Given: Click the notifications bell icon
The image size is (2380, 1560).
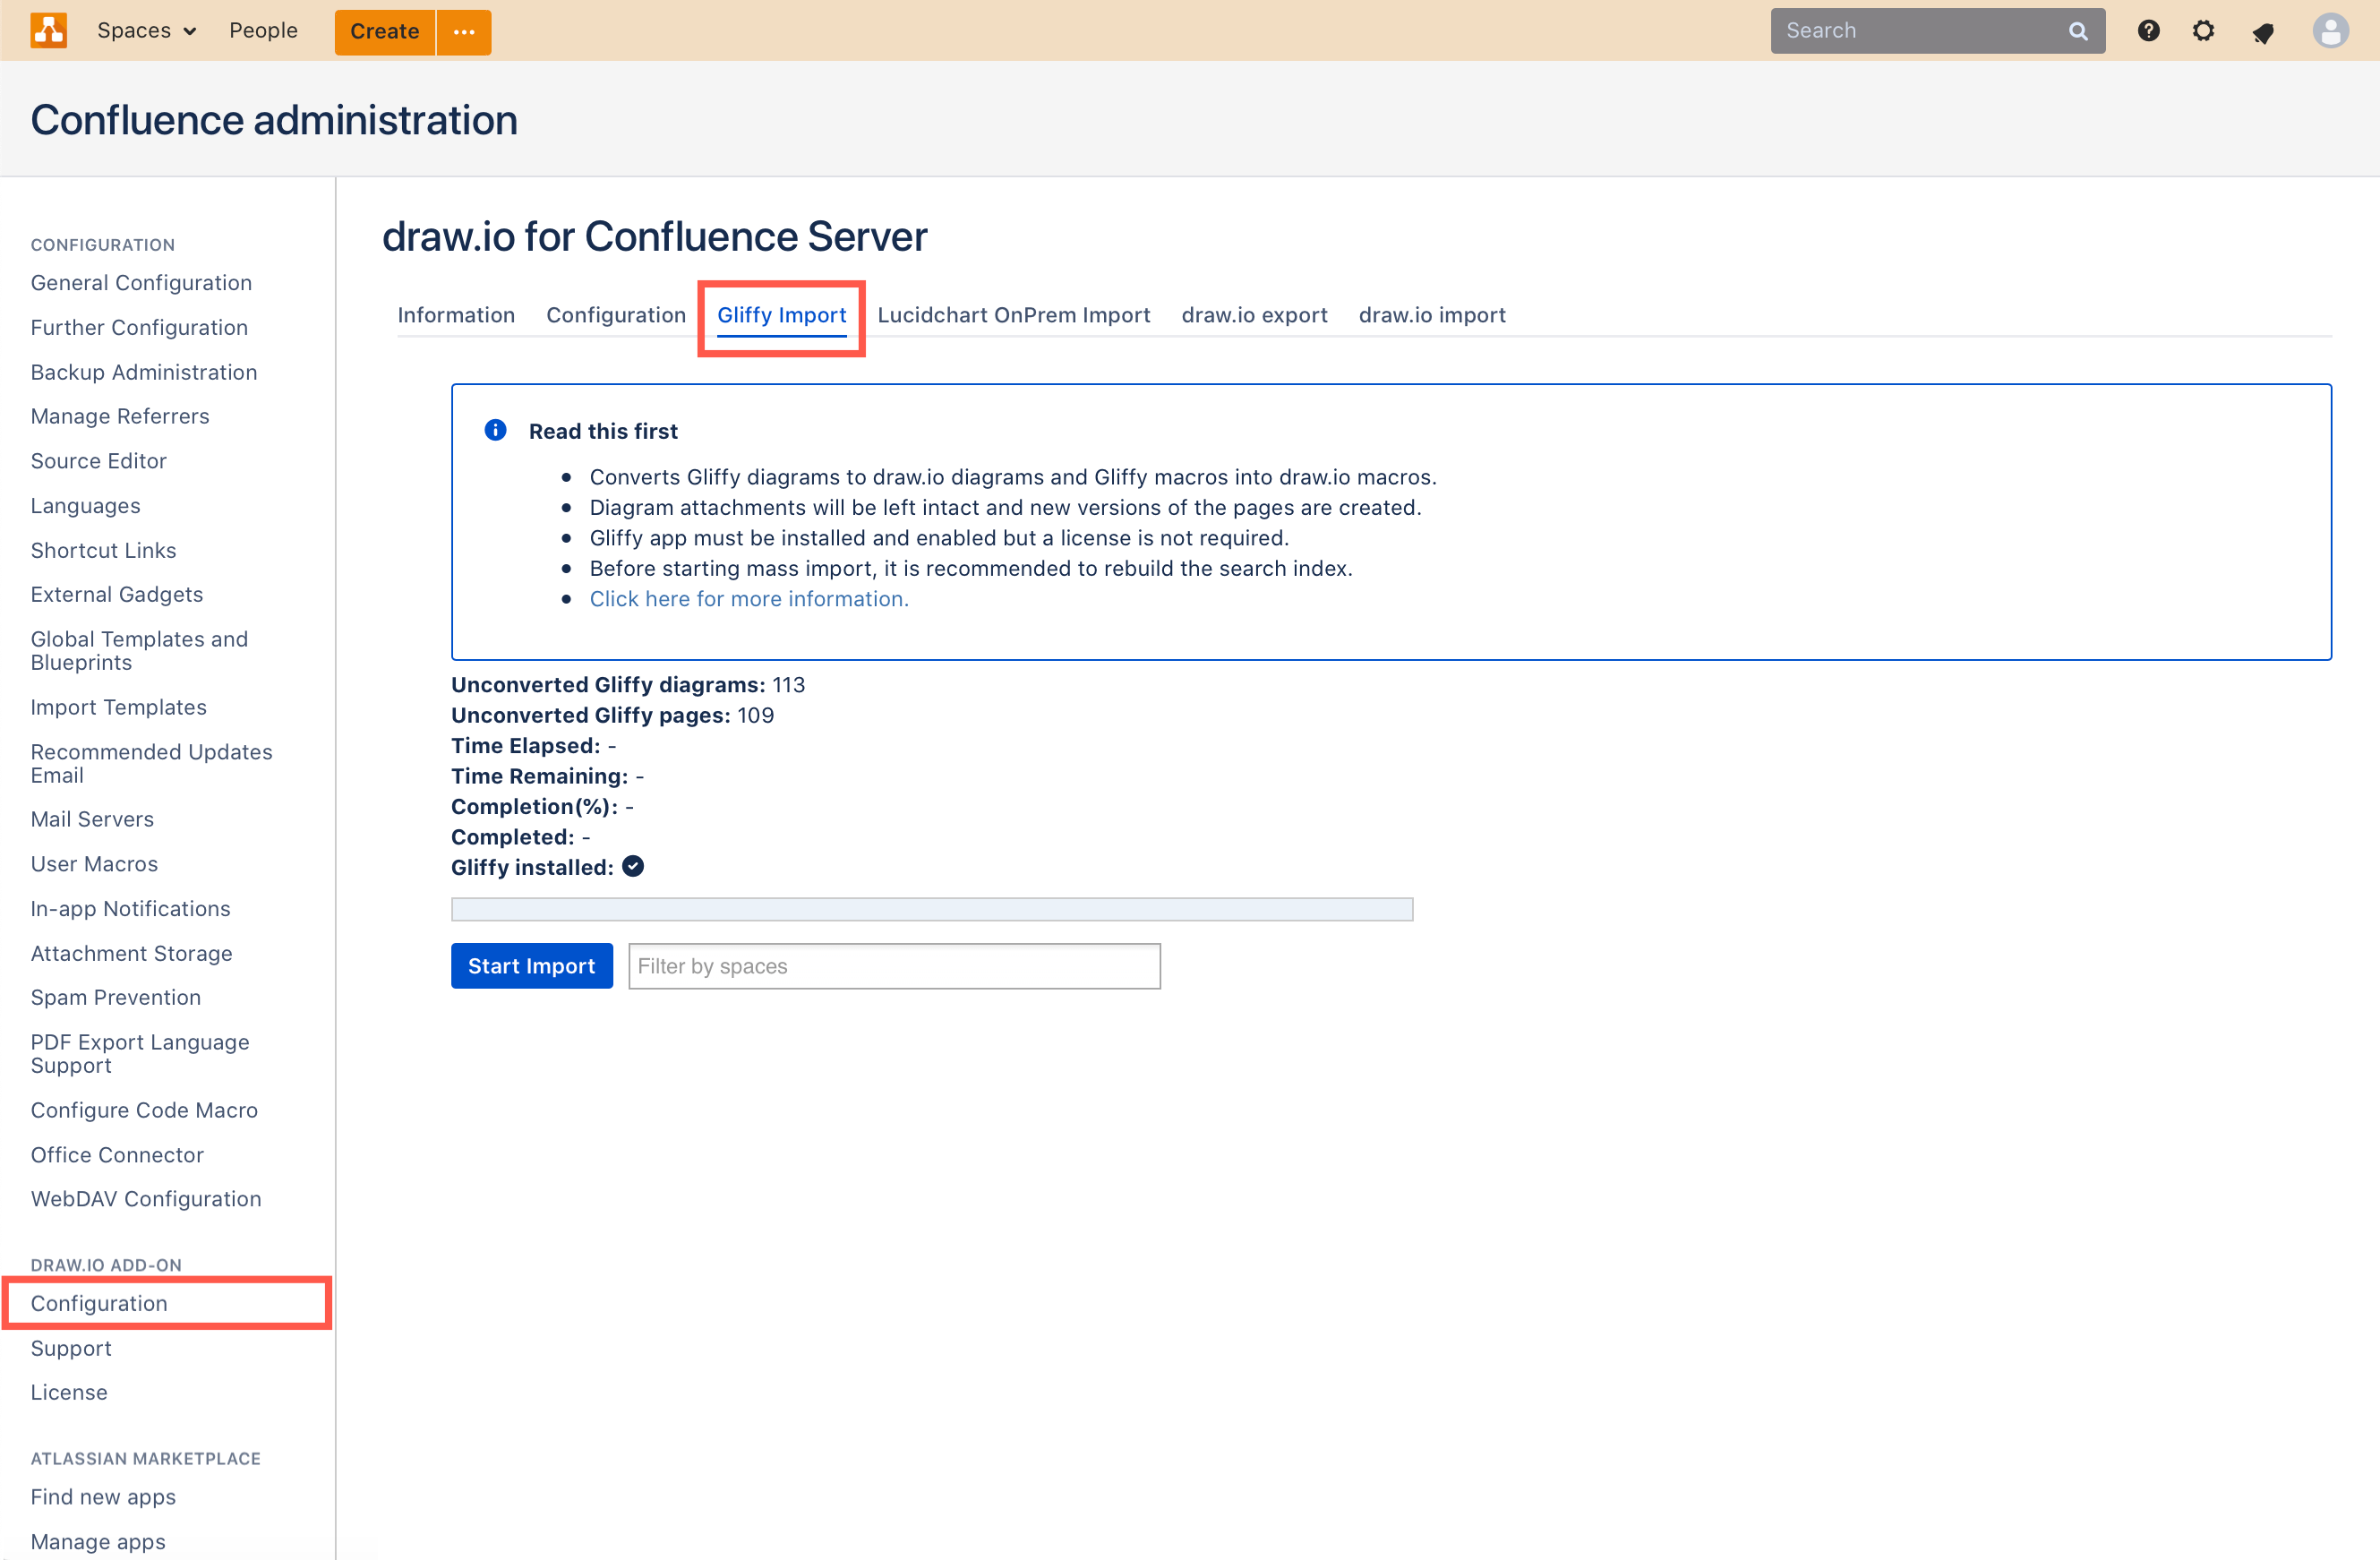Looking at the screenshot, I should tap(2262, 30).
